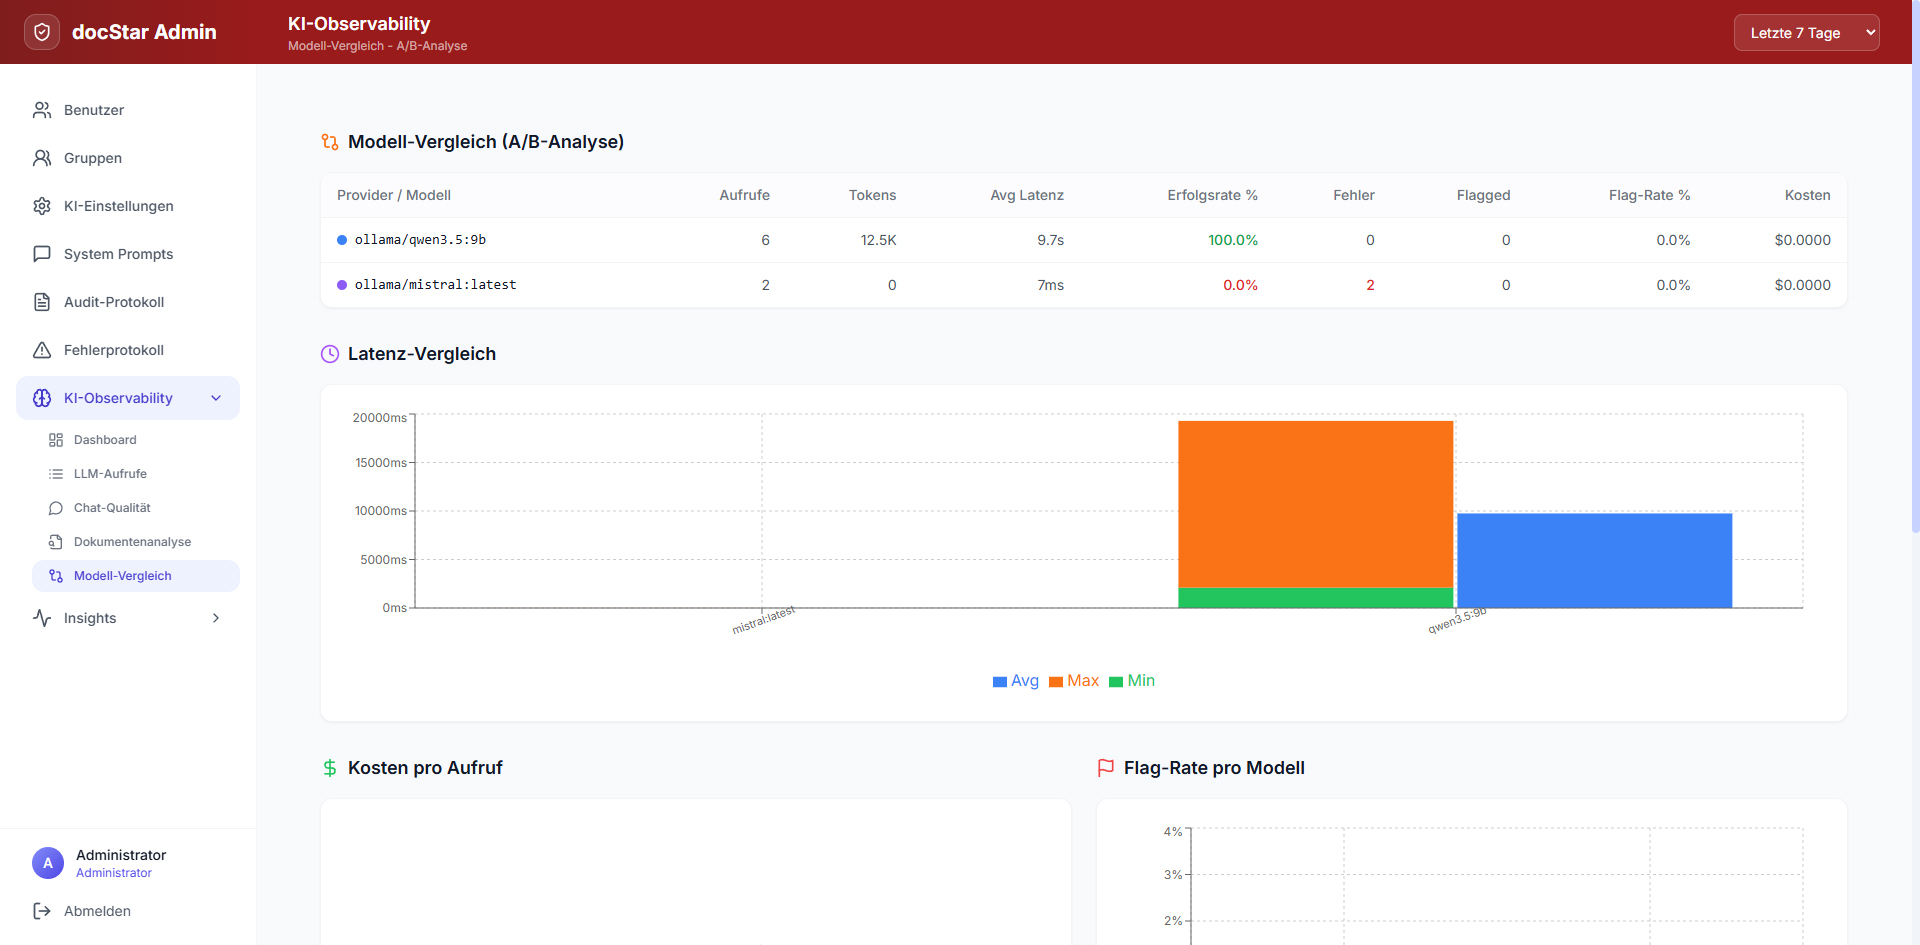Click the System Prompts speech bubble icon

[x=42, y=254]
